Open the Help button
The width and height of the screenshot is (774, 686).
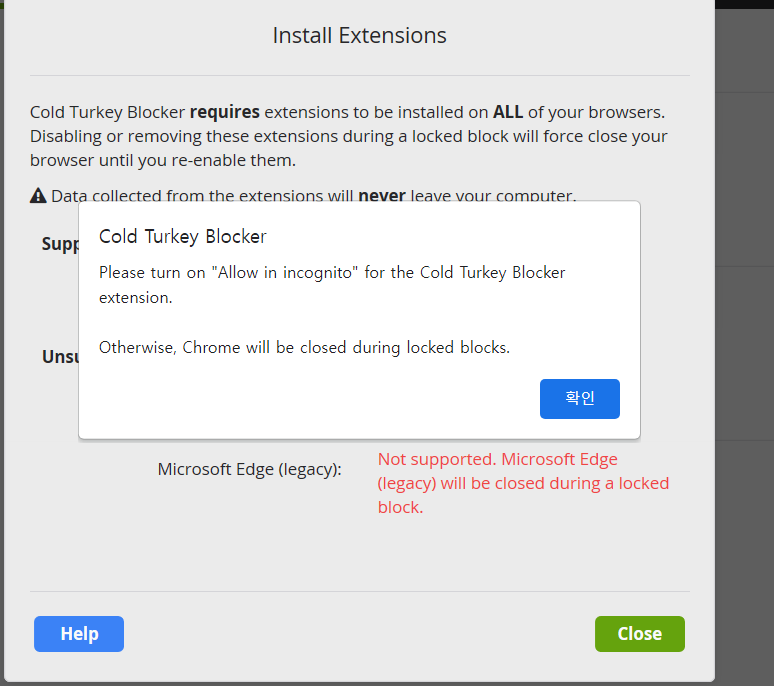point(79,634)
